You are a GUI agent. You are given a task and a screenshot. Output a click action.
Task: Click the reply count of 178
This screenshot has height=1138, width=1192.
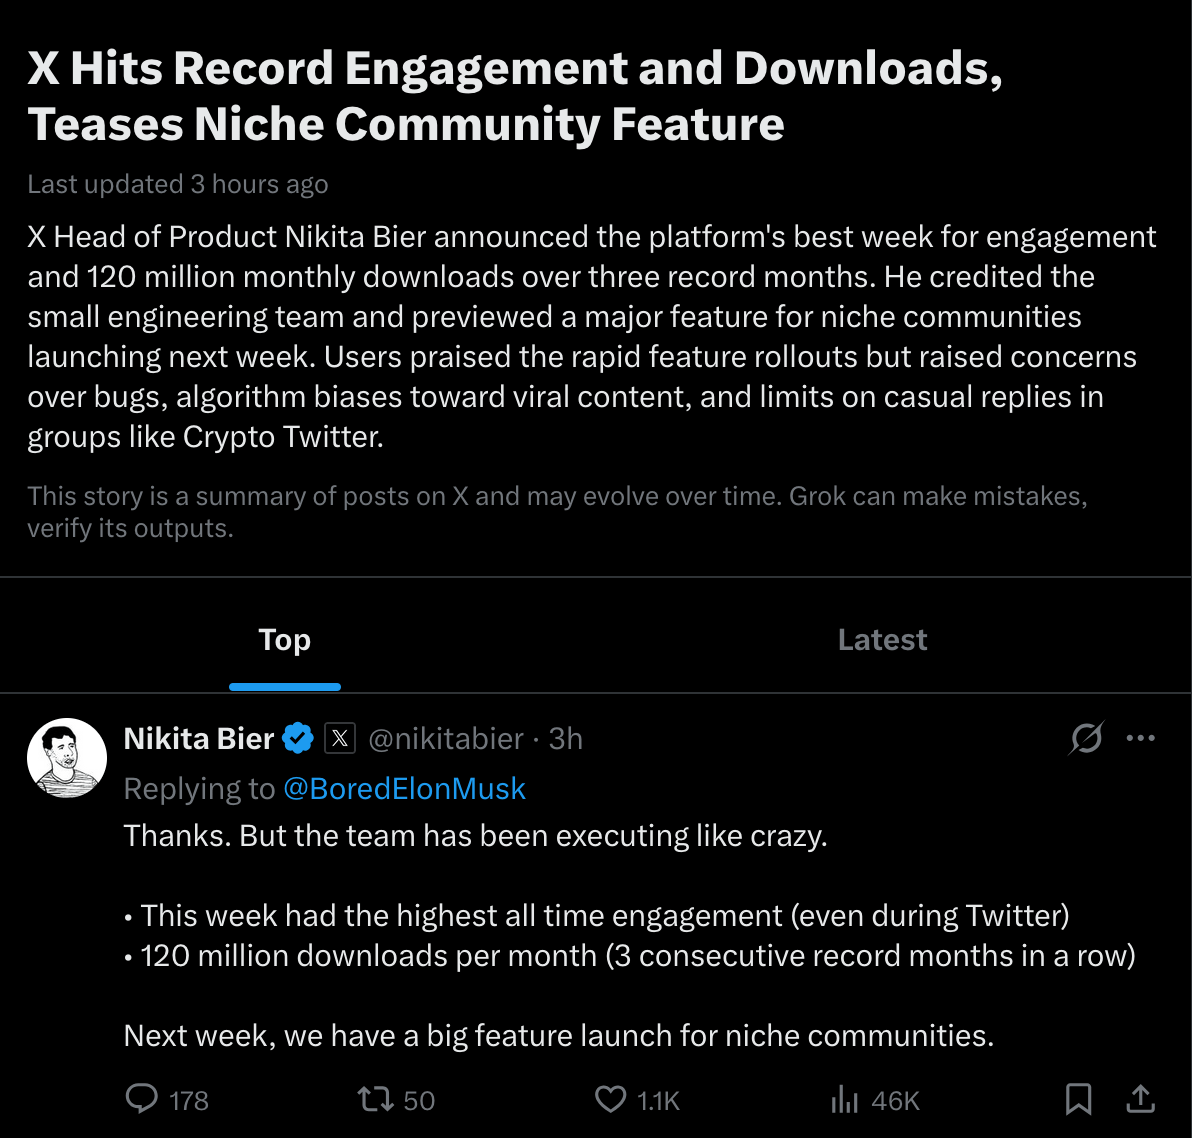click(x=186, y=1099)
